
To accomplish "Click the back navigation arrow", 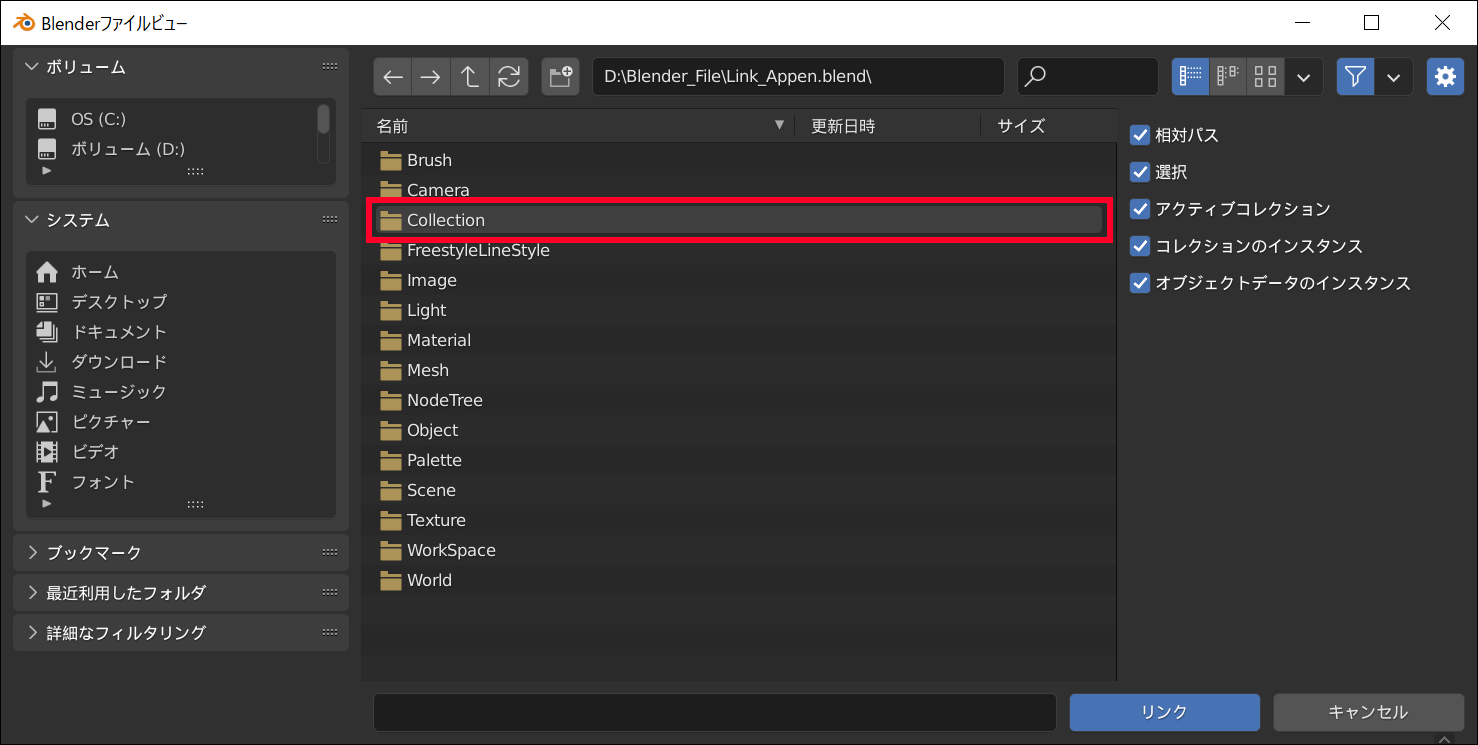I will pyautogui.click(x=393, y=77).
